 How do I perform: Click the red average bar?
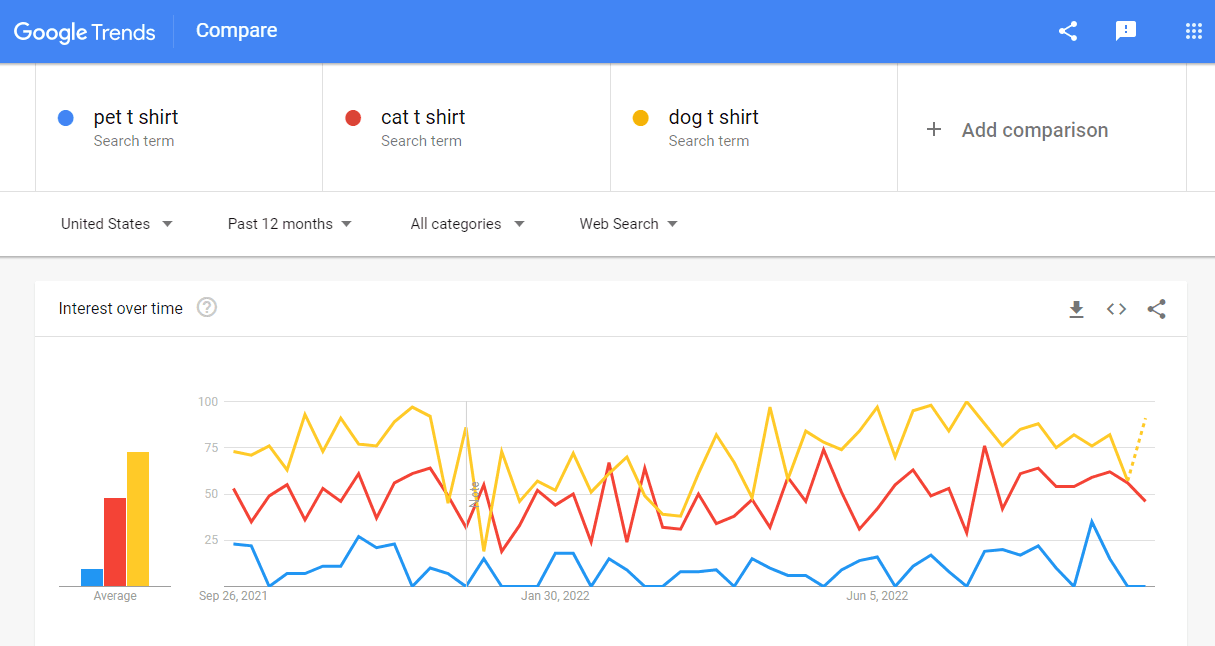(115, 541)
